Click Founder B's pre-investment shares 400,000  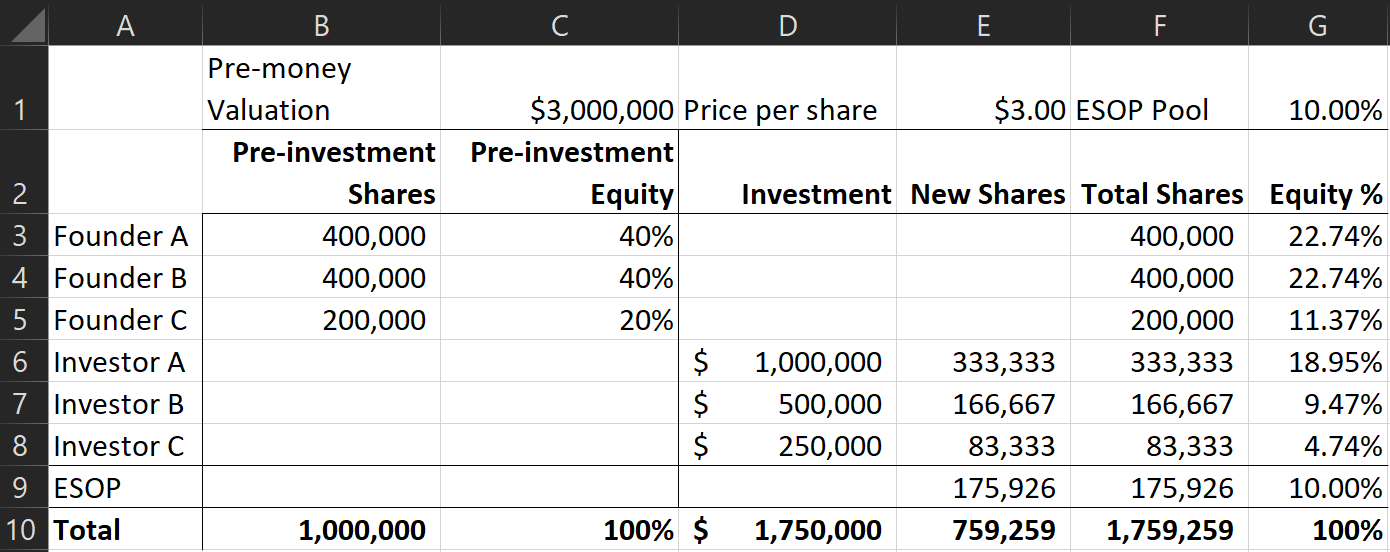[x=321, y=277]
